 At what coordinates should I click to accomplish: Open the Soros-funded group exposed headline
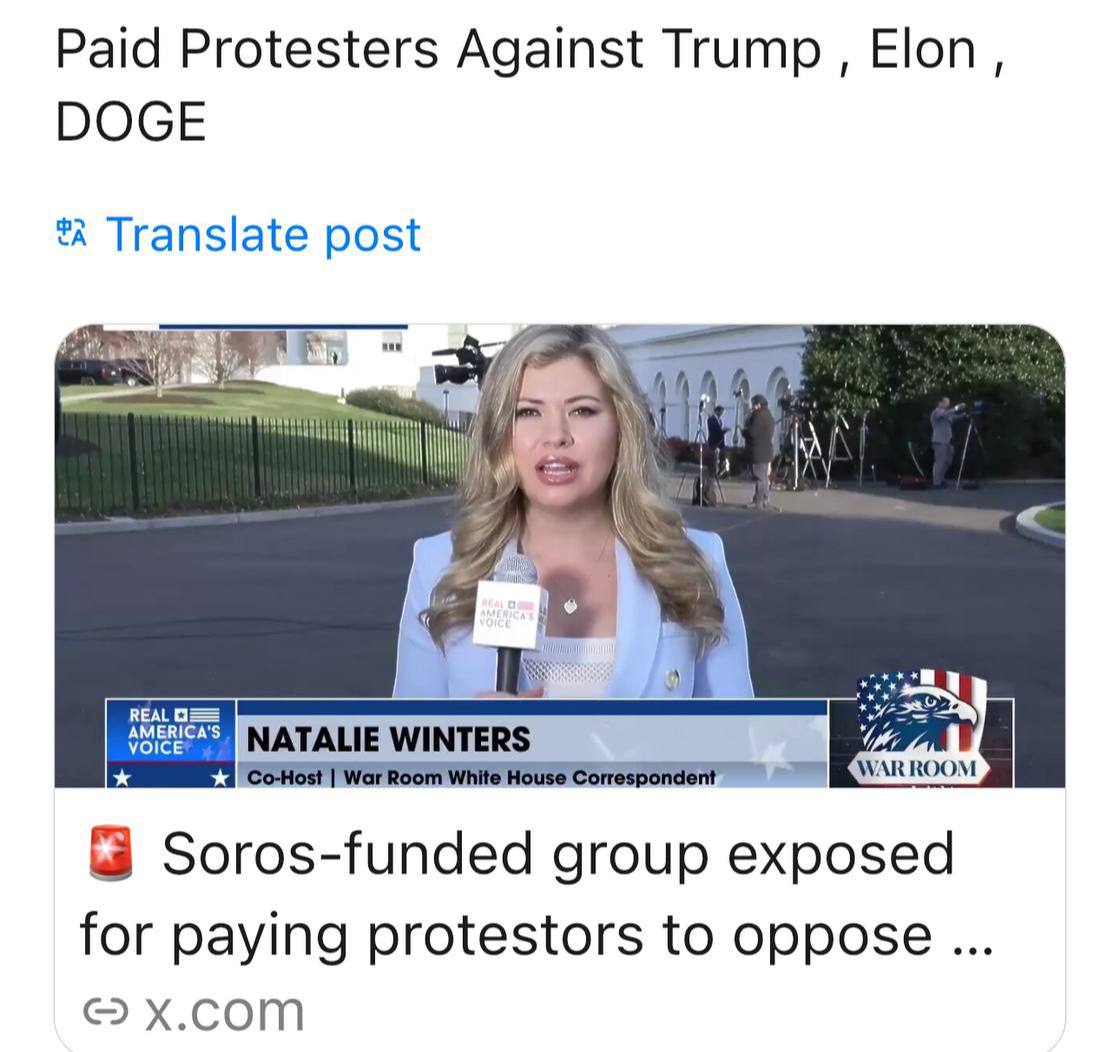point(536,893)
